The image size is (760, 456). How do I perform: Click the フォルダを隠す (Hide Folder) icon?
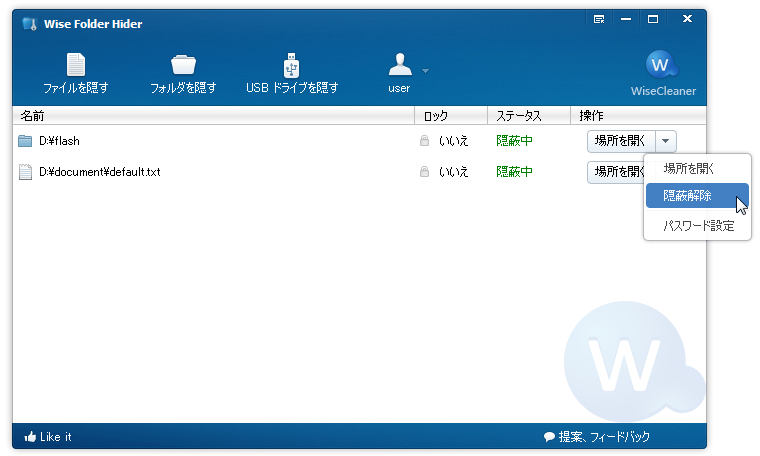[x=183, y=64]
